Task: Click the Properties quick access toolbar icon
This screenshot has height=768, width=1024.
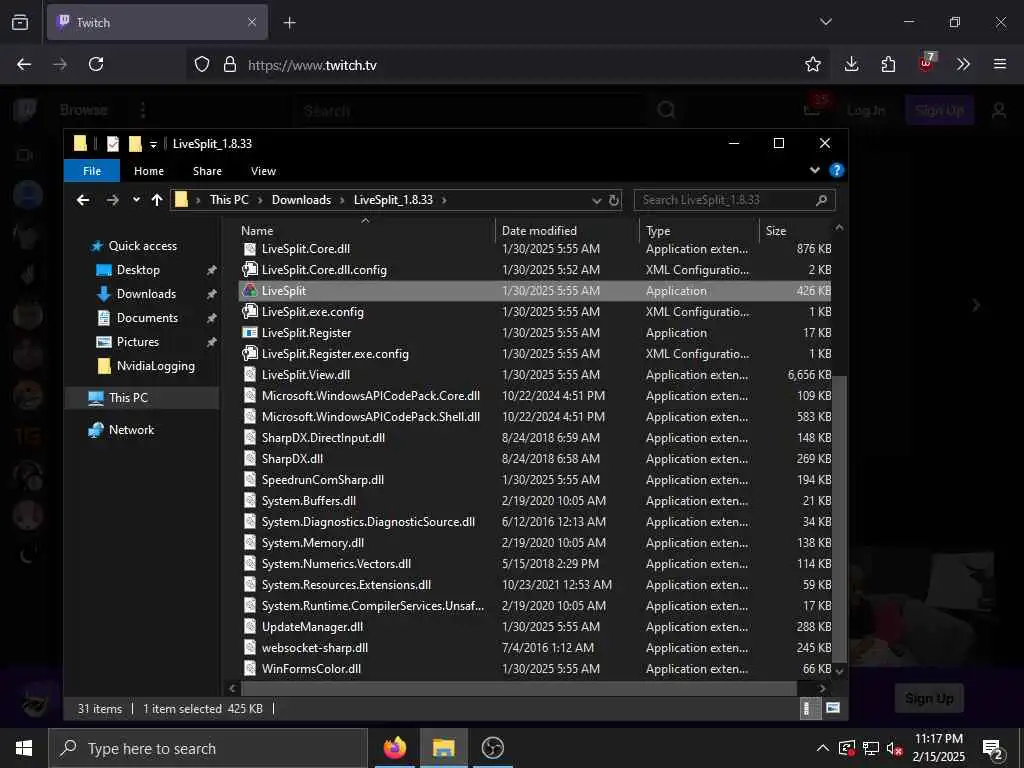Action: pyautogui.click(x=113, y=144)
